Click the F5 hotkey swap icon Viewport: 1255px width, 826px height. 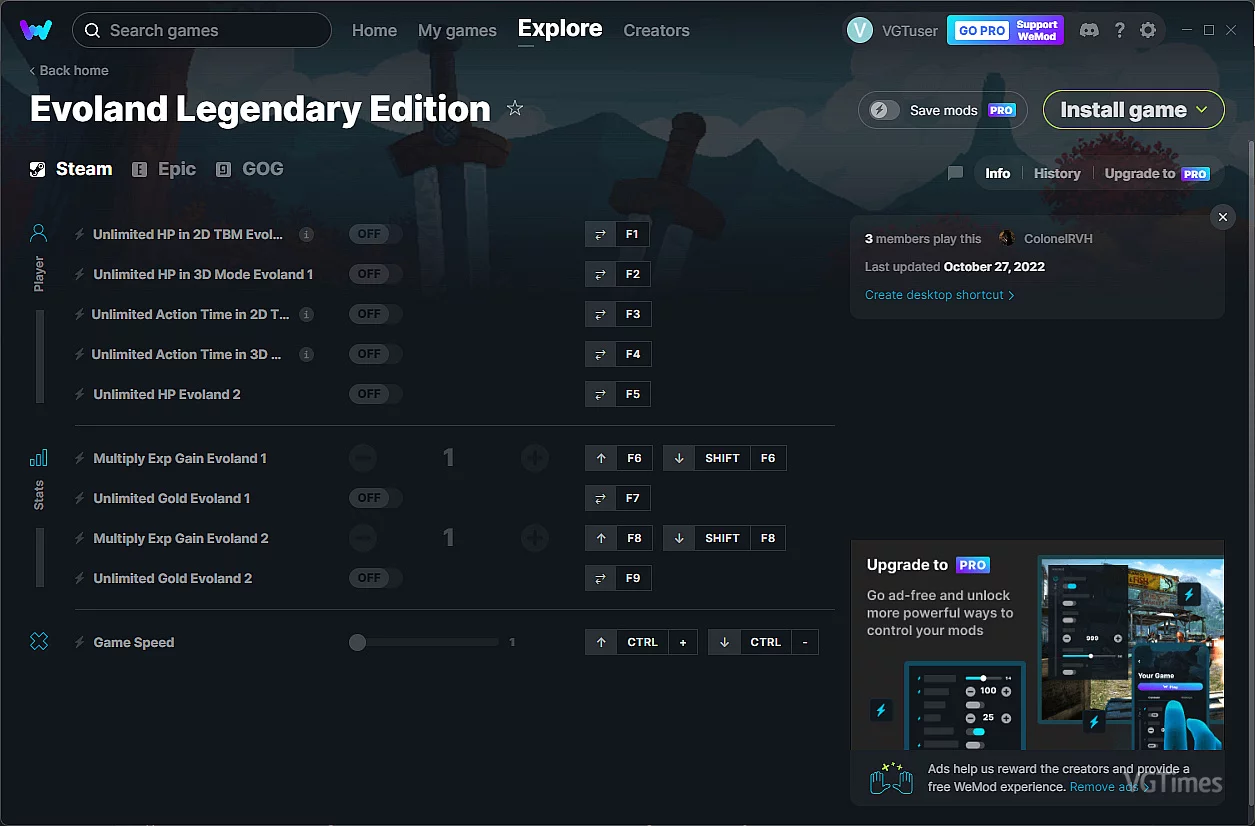[600, 394]
